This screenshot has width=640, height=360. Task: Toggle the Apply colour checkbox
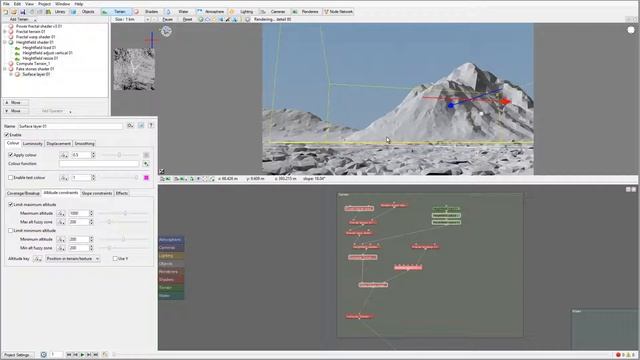coord(11,155)
